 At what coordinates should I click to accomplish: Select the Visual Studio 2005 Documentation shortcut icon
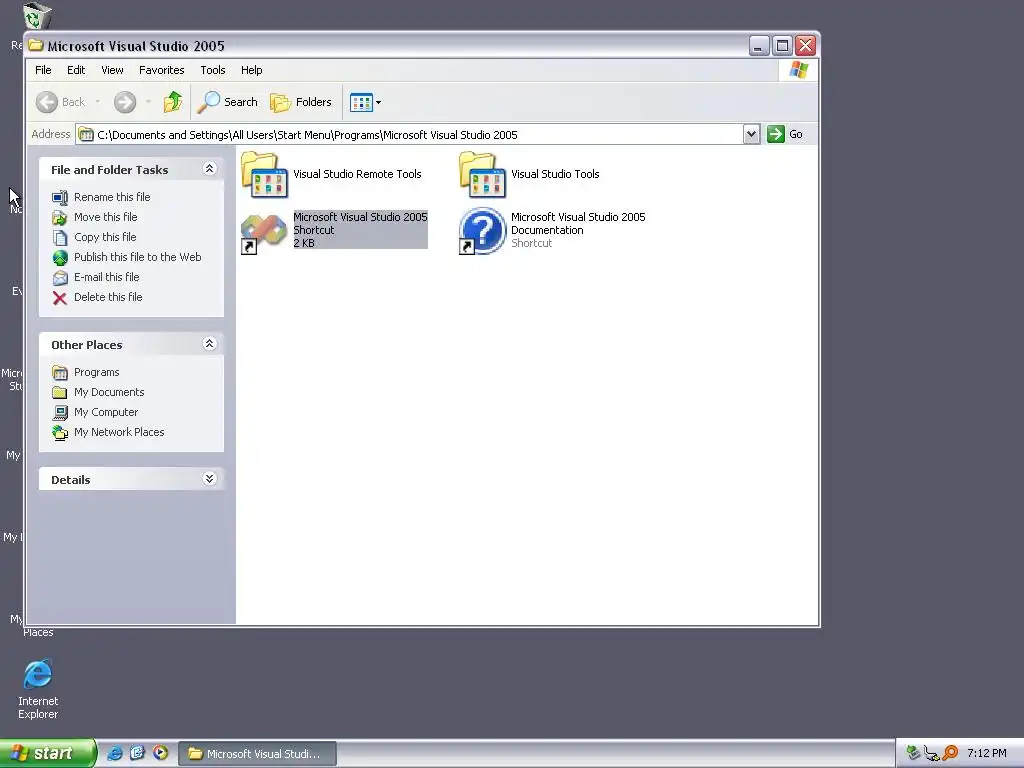(x=483, y=231)
